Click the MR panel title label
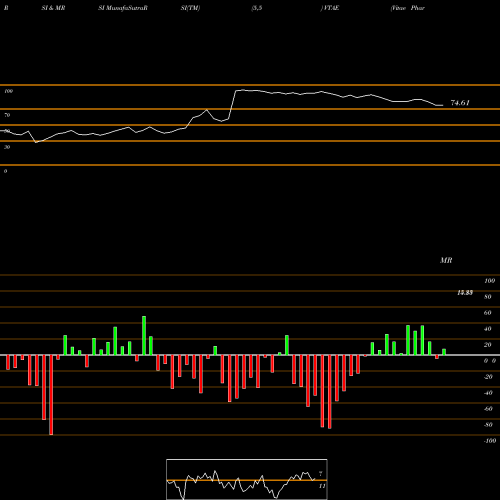This screenshot has width=500, height=500. click(x=446, y=260)
